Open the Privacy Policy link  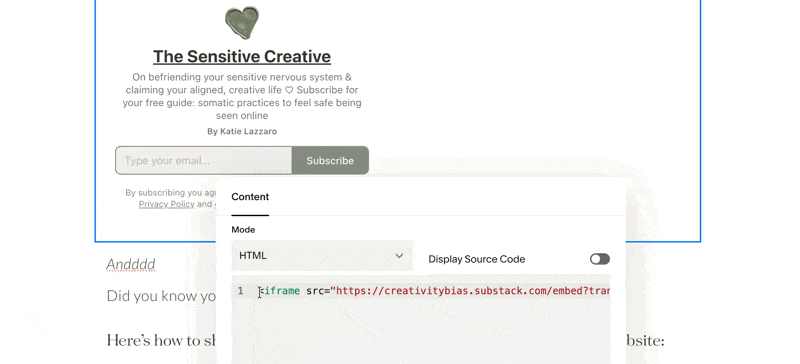(167, 204)
